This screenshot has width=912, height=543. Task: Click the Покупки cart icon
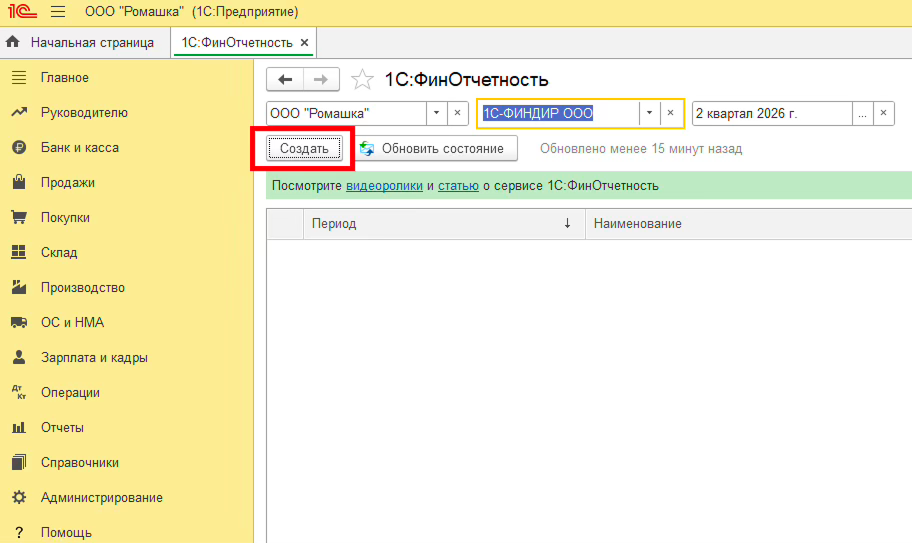click(19, 217)
